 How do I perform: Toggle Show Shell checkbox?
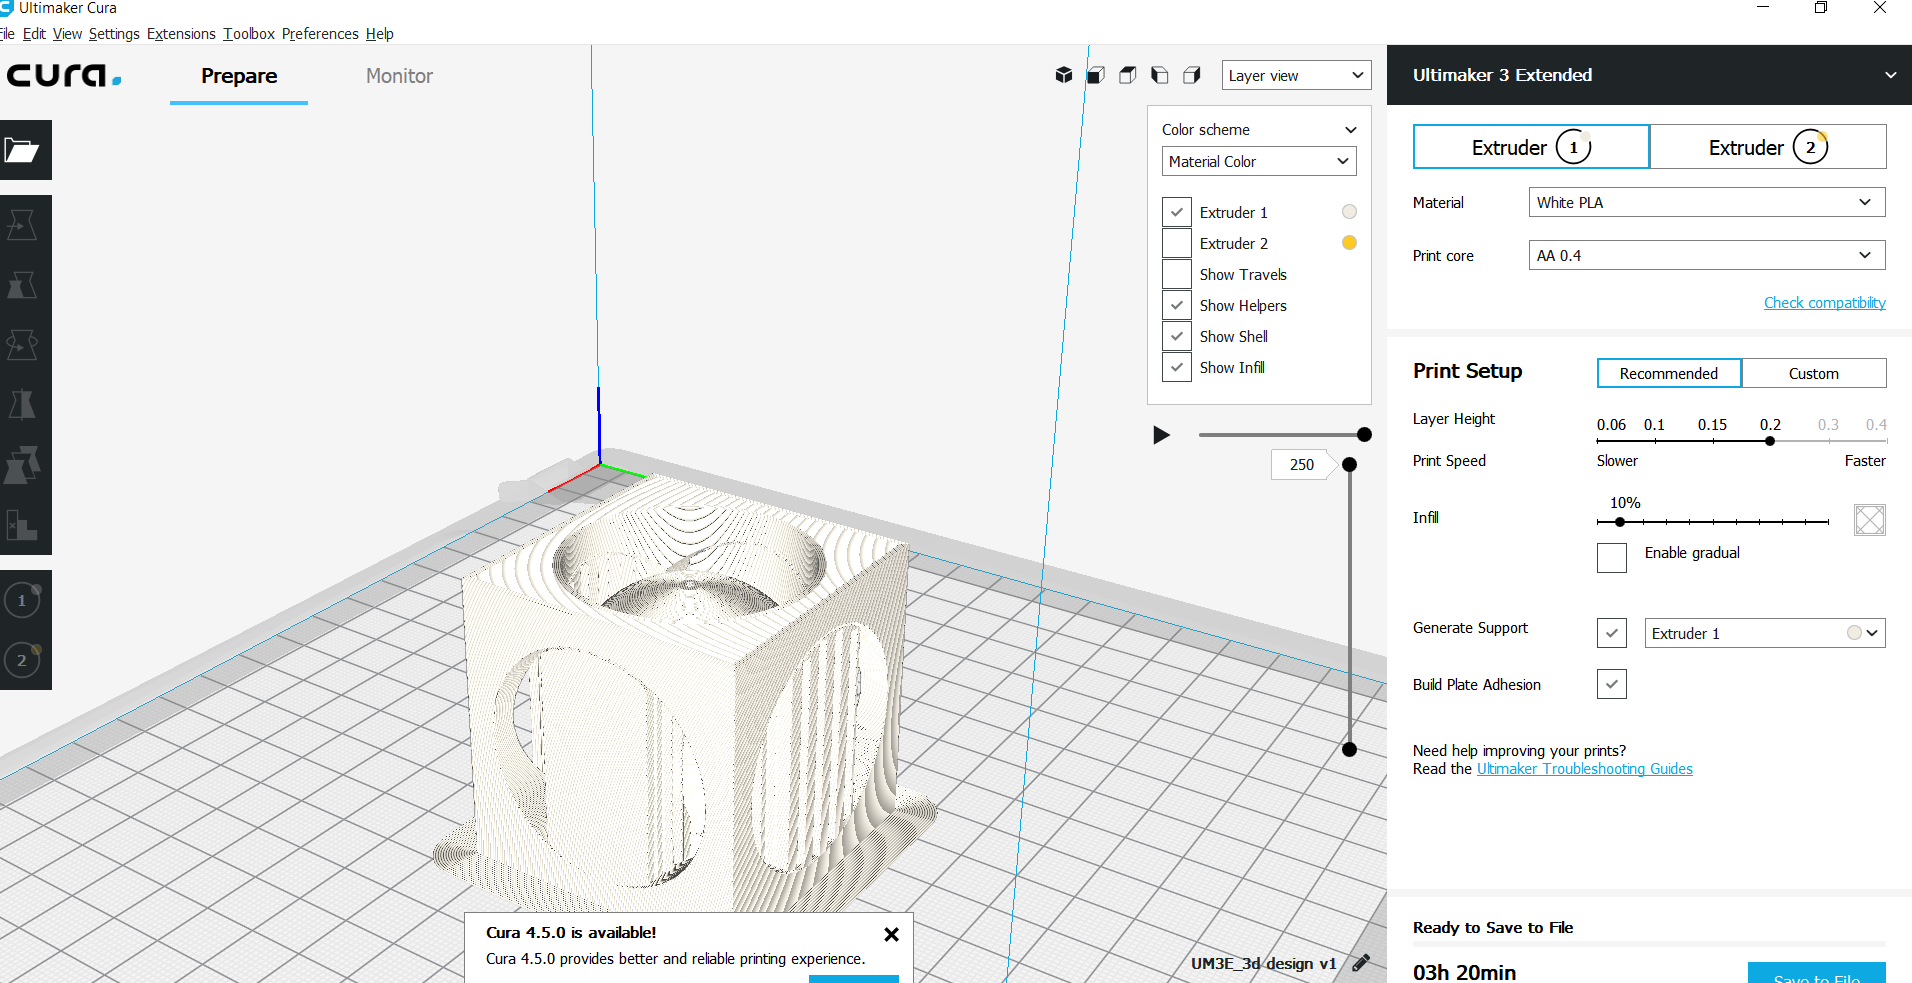tap(1177, 336)
